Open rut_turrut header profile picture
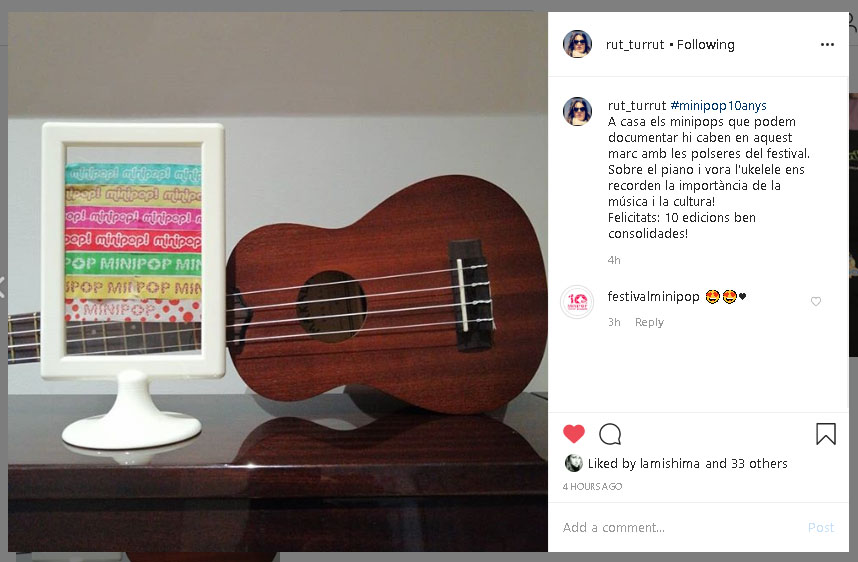This screenshot has height=562, width=858. coord(577,44)
